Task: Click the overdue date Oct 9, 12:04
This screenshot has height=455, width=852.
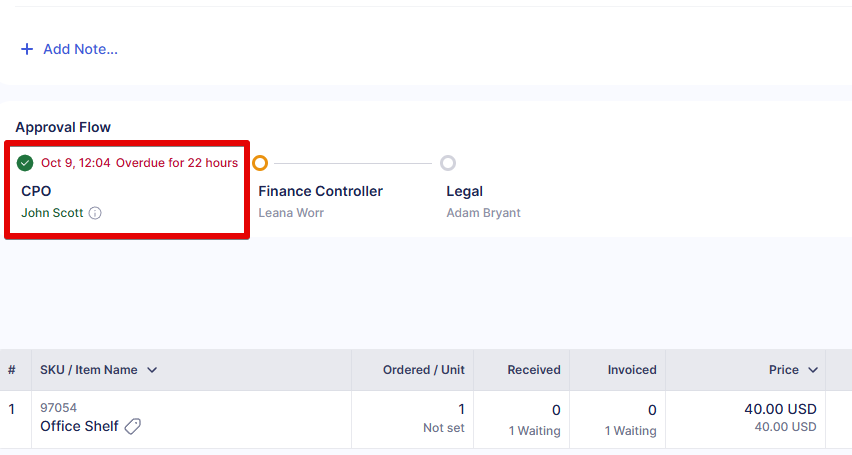Action: (76, 163)
